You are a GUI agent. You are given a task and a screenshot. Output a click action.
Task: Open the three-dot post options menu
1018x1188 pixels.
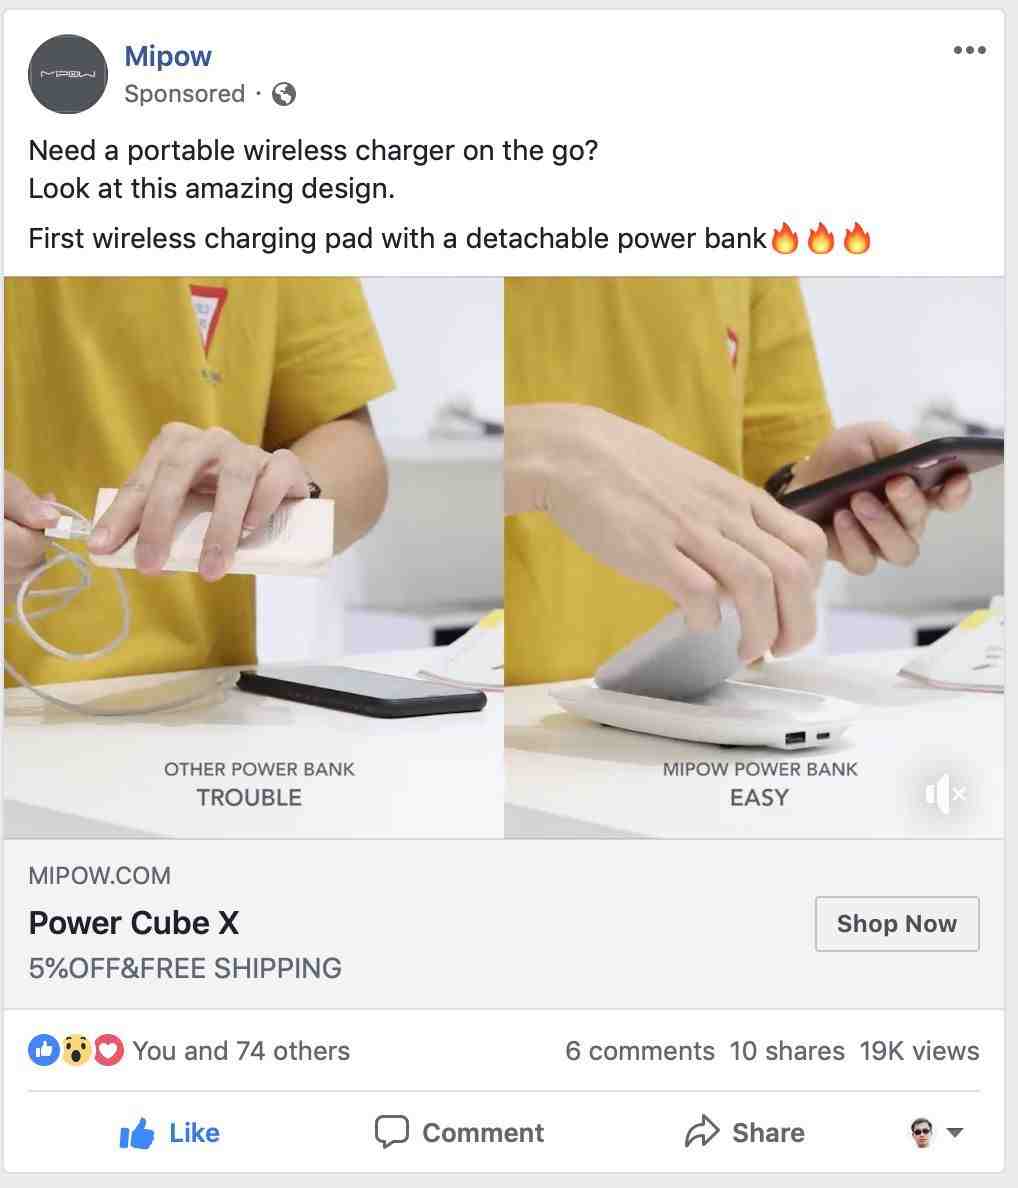(969, 50)
